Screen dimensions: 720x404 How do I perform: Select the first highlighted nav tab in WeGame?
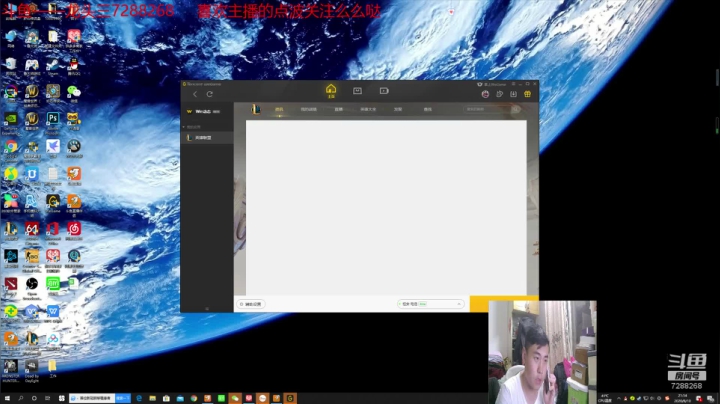click(x=279, y=109)
